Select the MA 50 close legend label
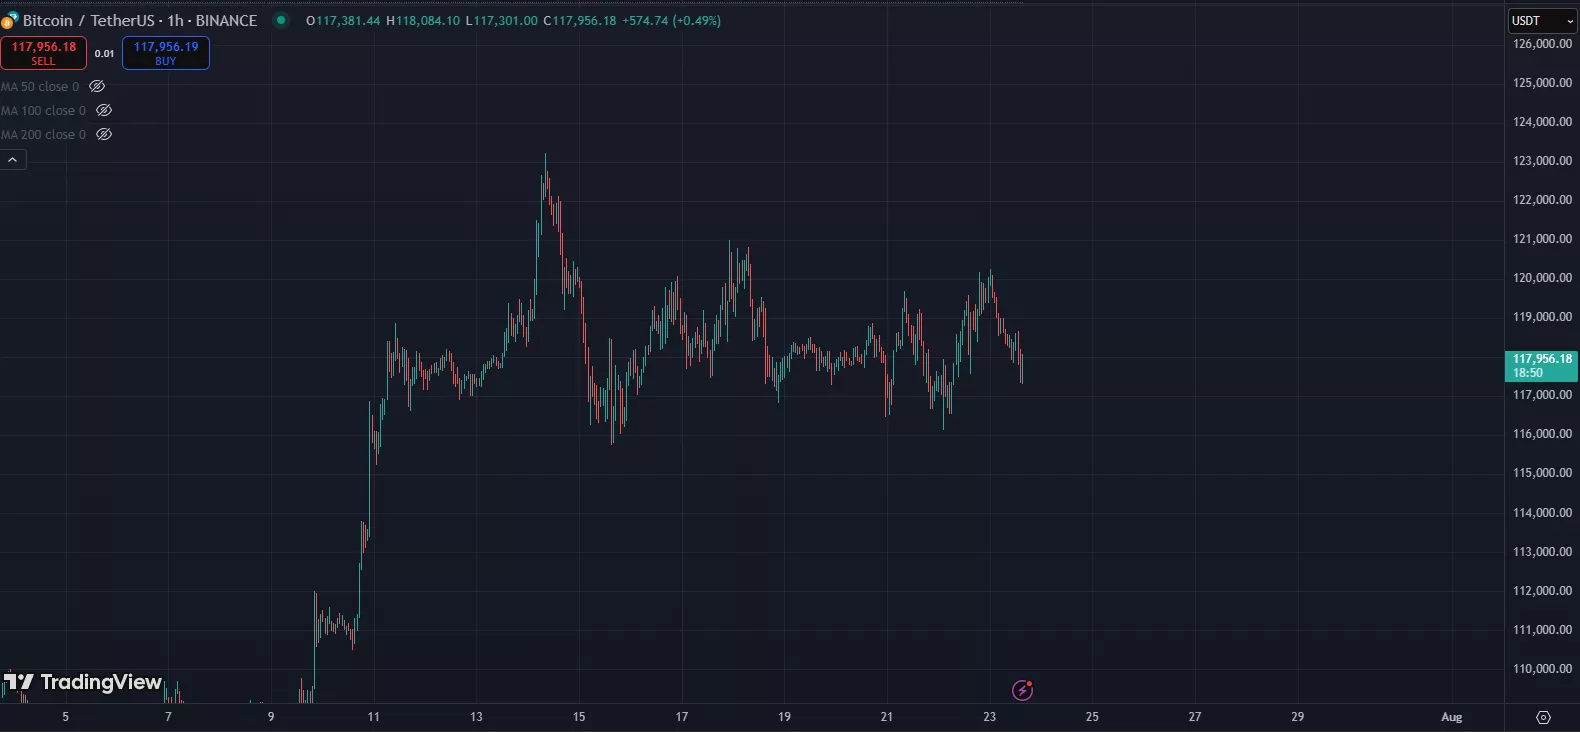Image resolution: width=1580 pixels, height=732 pixels. point(40,87)
